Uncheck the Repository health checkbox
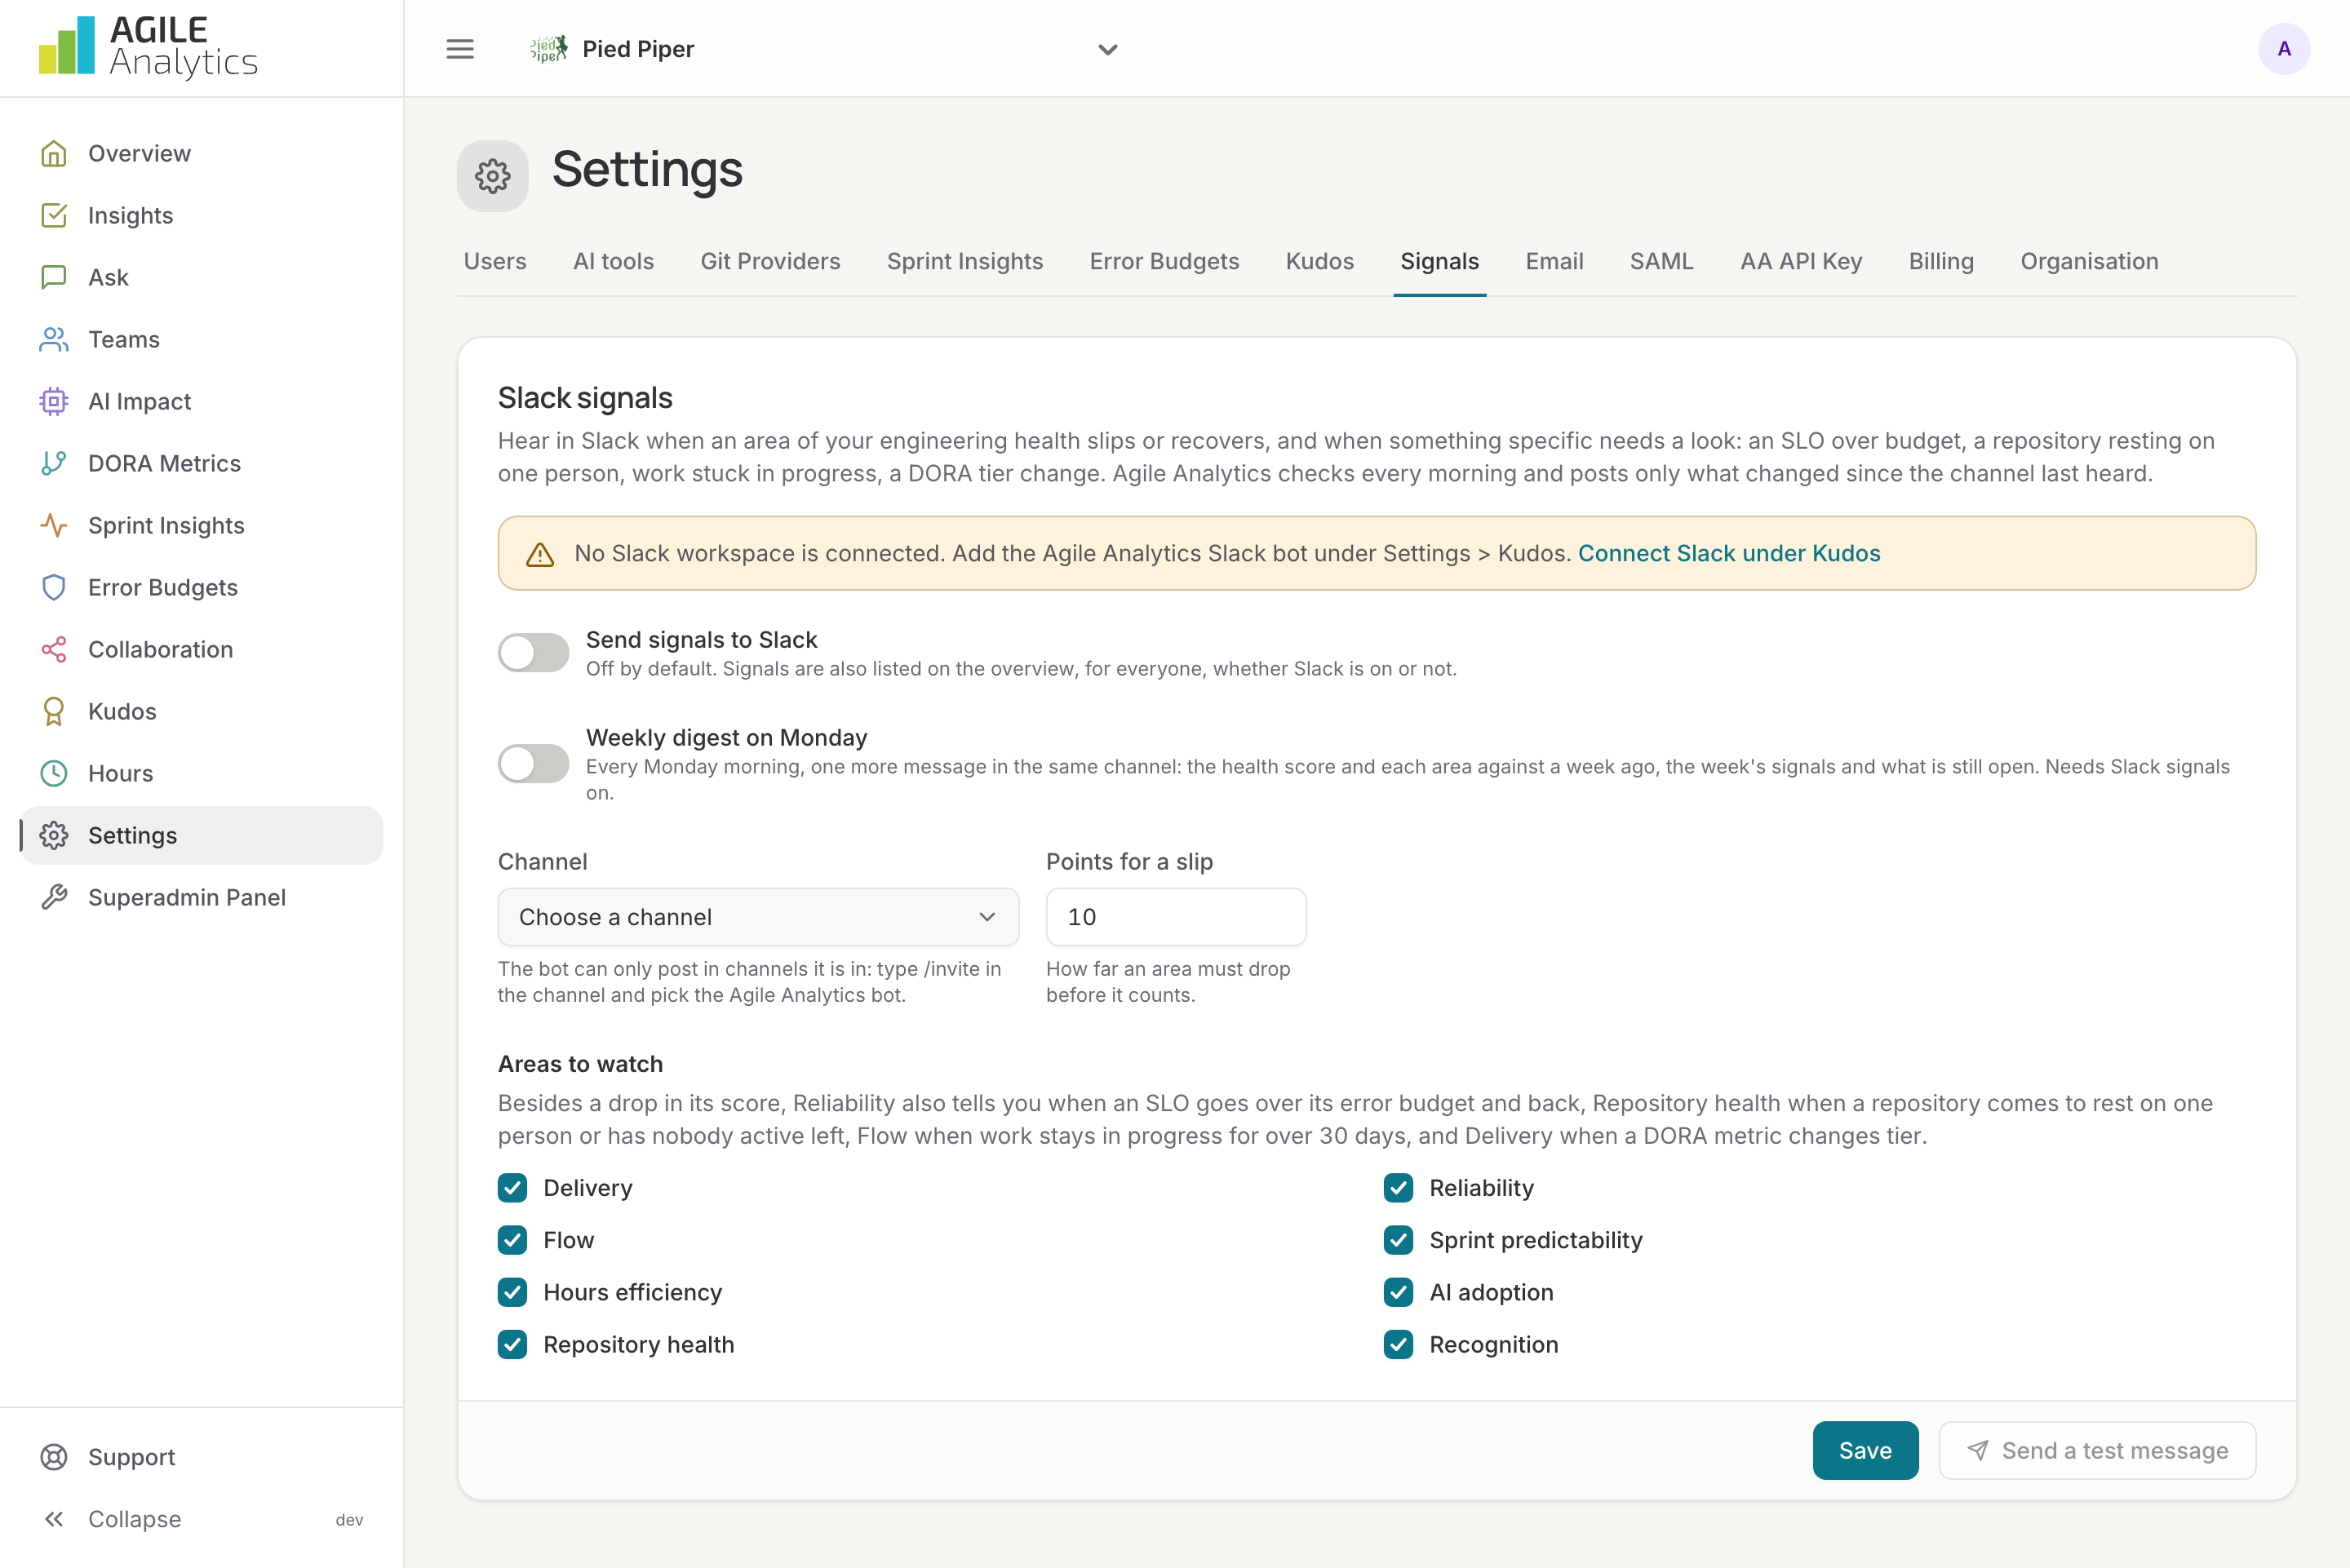The width and height of the screenshot is (2350, 1568). [512, 1344]
